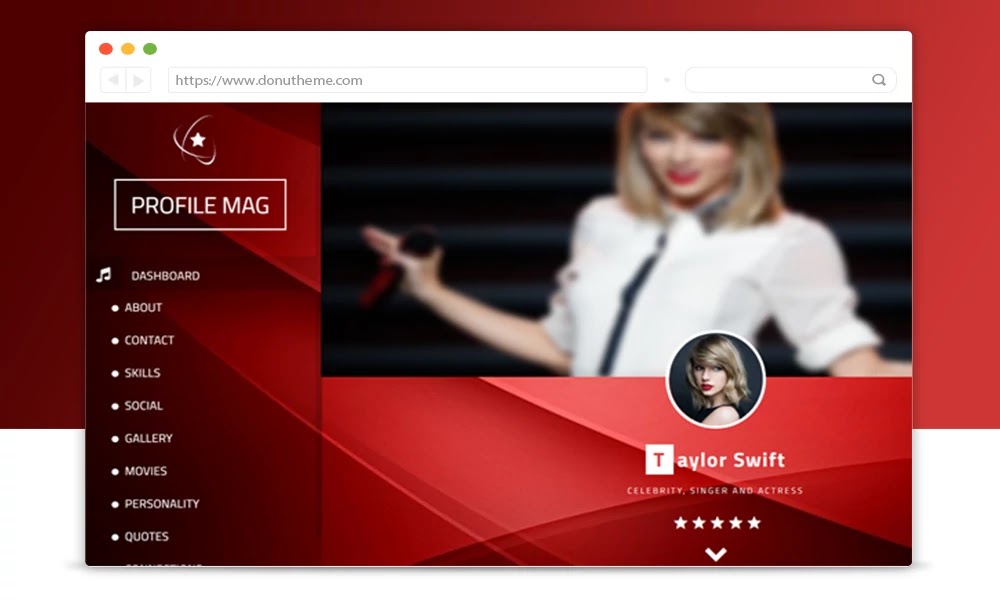Click the search magnifier icon
1000x600 pixels.
(x=879, y=80)
